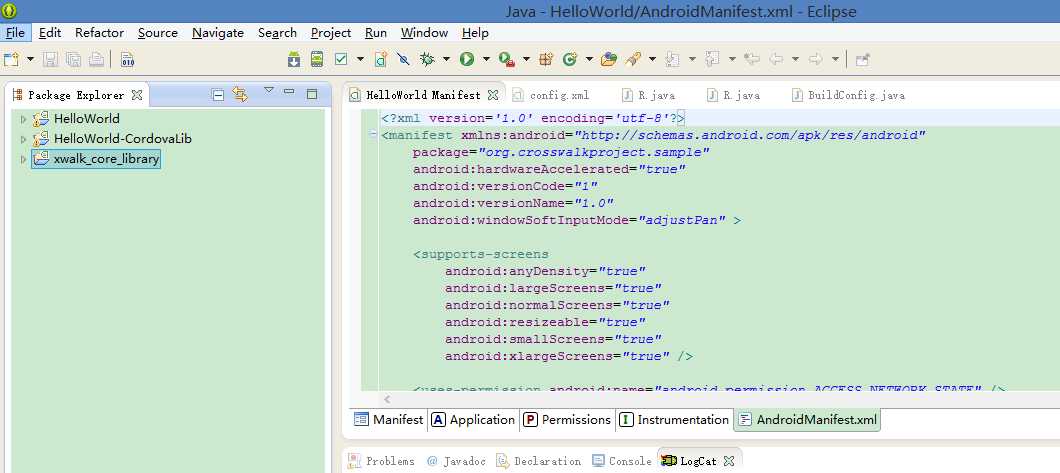Click the Forward navigation arrow icon
This screenshot has width=1060, height=473.
coord(816,59)
